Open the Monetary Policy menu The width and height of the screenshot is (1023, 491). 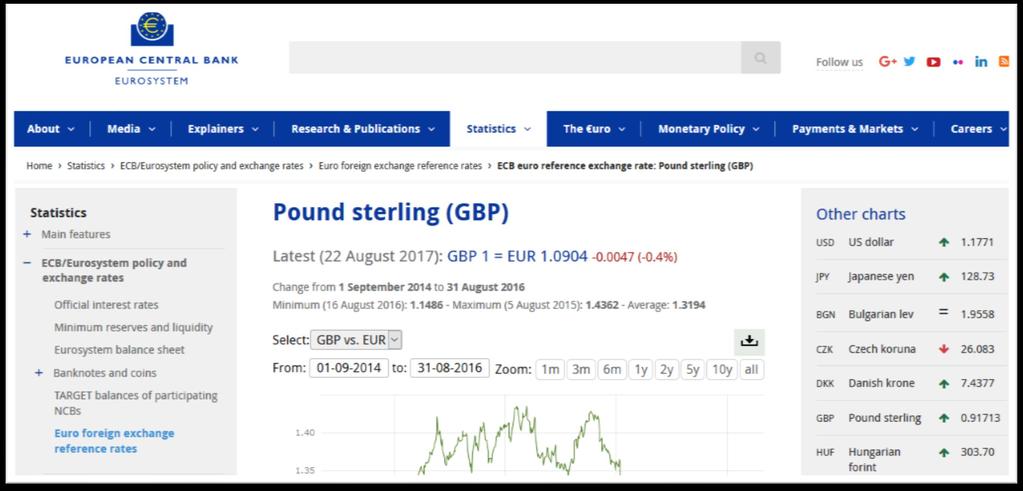tap(709, 128)
